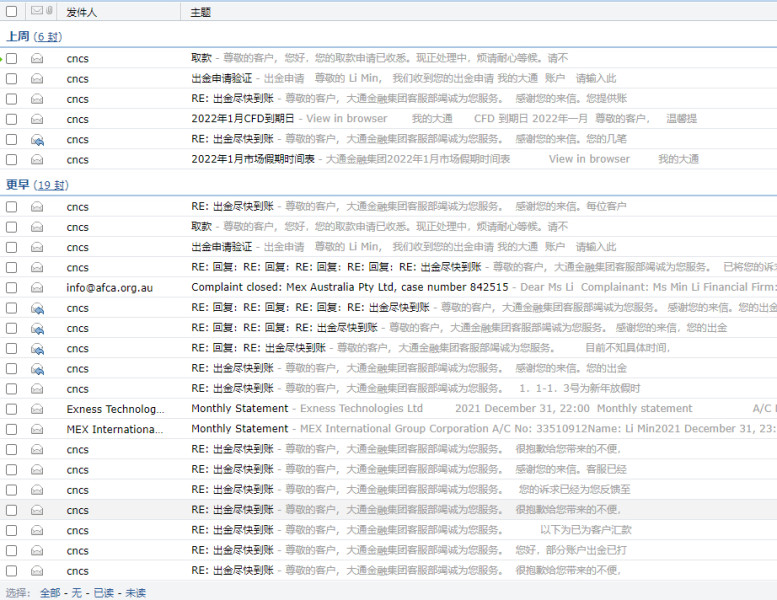Select the Exness Technologies email checkbox
This screenshot has width=777, height=600.
tap(12, 409)
